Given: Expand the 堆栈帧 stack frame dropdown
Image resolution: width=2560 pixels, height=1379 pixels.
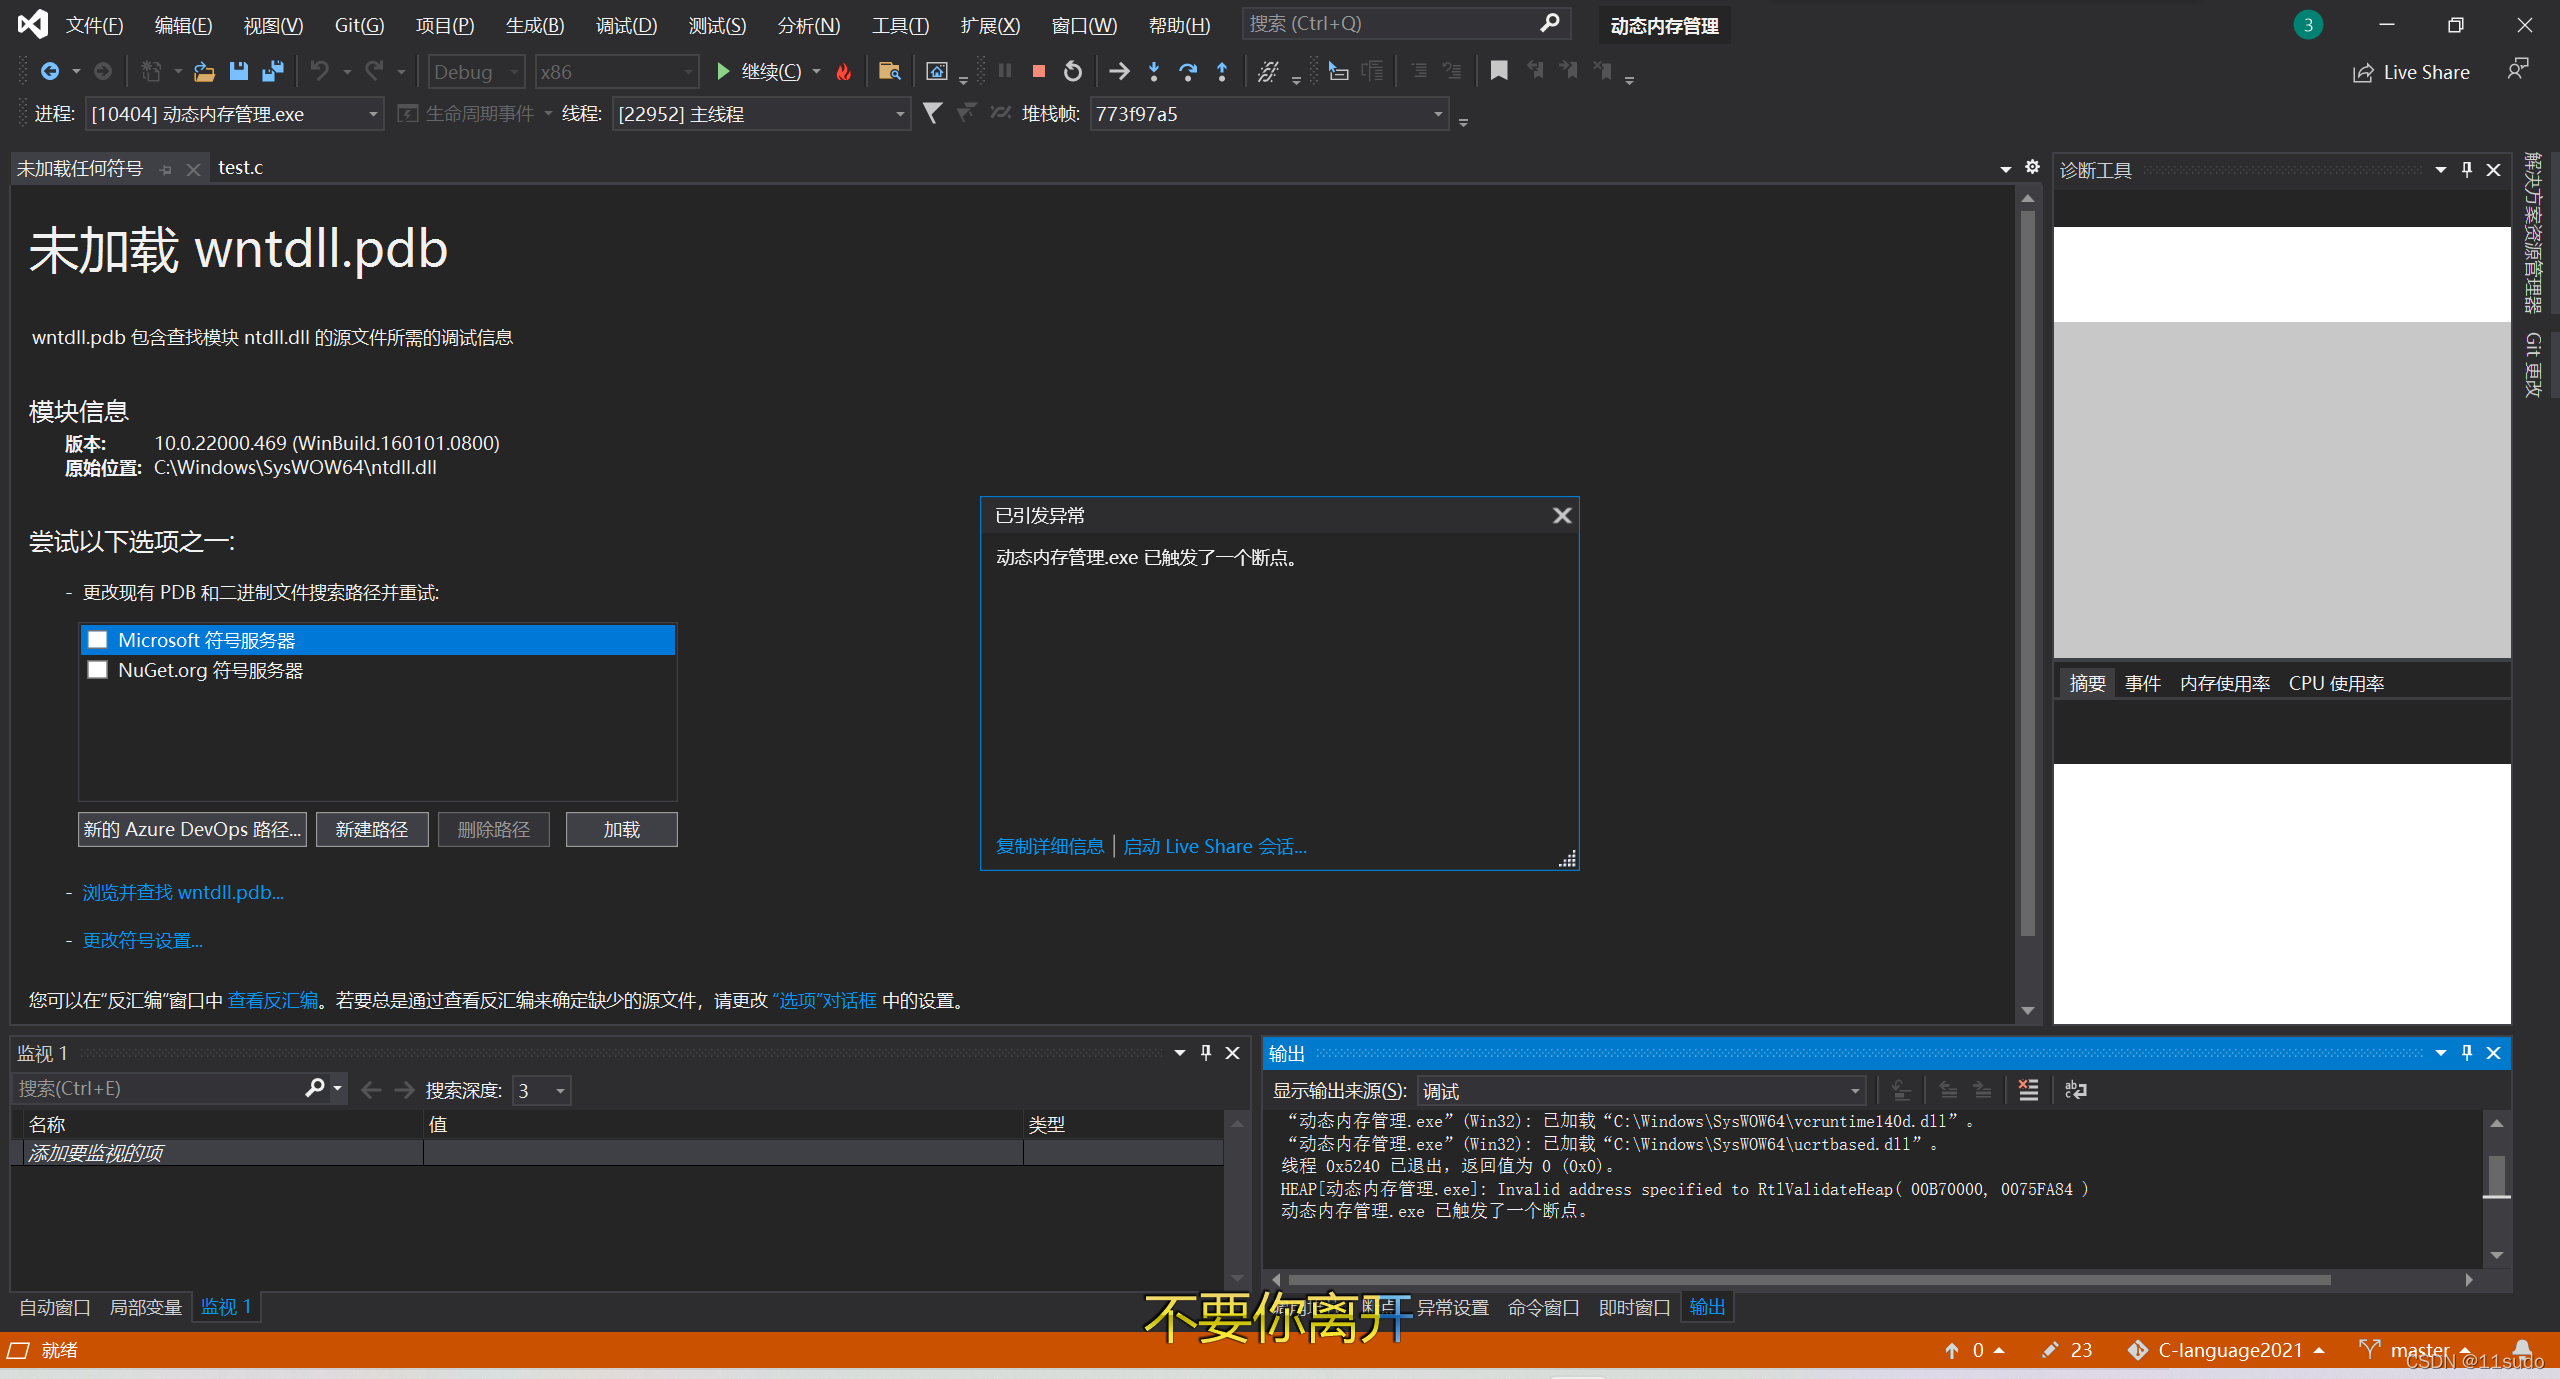Looking at the screenshot, I should coord(1438,114).
